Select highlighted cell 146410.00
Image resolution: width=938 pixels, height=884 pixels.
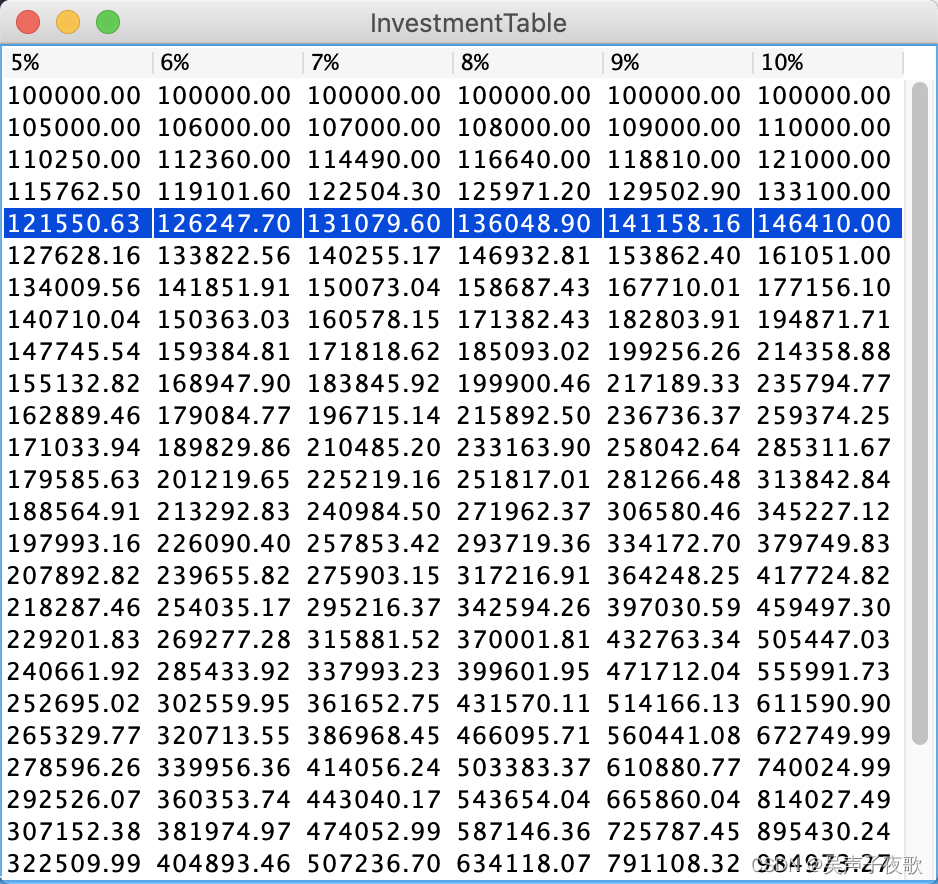828,223
